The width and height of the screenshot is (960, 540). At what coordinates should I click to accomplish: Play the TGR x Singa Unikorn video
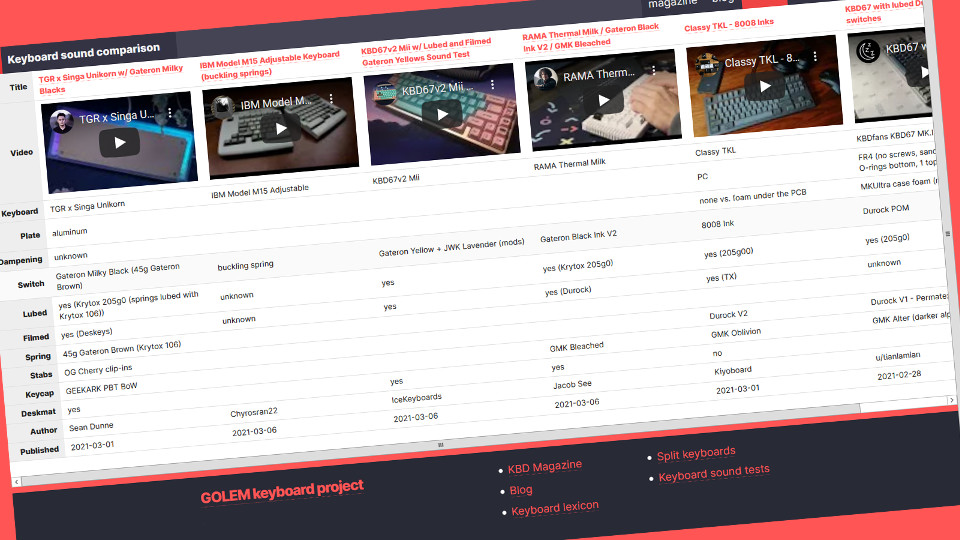(120, 142)
